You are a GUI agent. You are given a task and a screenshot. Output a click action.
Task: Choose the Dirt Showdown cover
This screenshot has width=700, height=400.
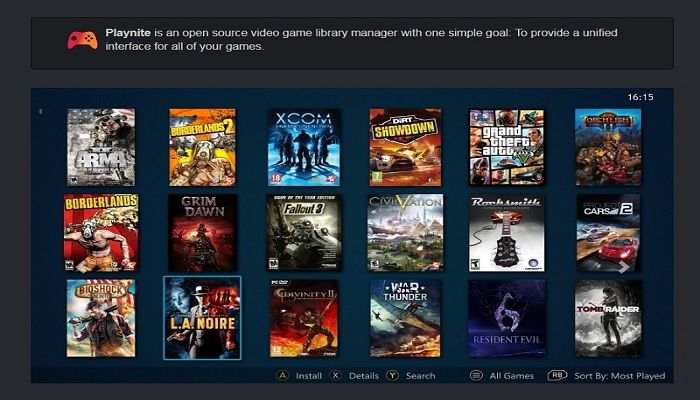(x=405, y=147)
